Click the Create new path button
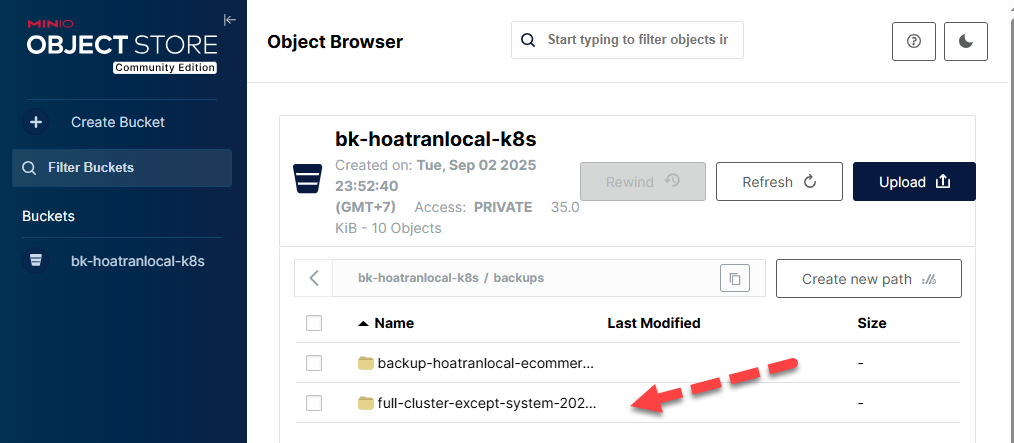 868,279
